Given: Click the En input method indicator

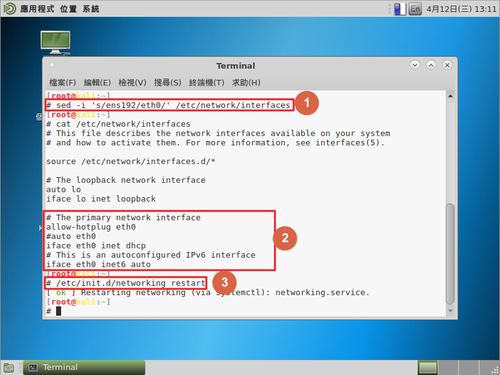Looking at the screenshot, I should (x=415, y=9).
